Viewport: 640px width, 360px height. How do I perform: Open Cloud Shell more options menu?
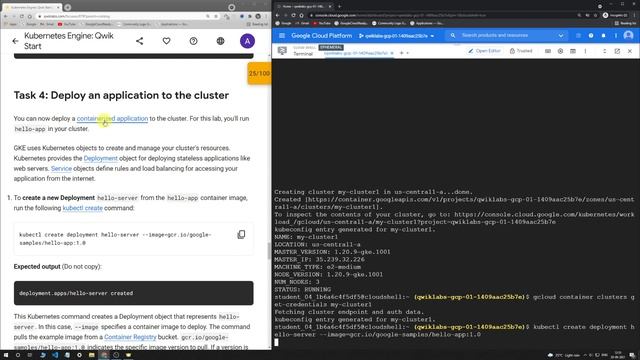585,51
